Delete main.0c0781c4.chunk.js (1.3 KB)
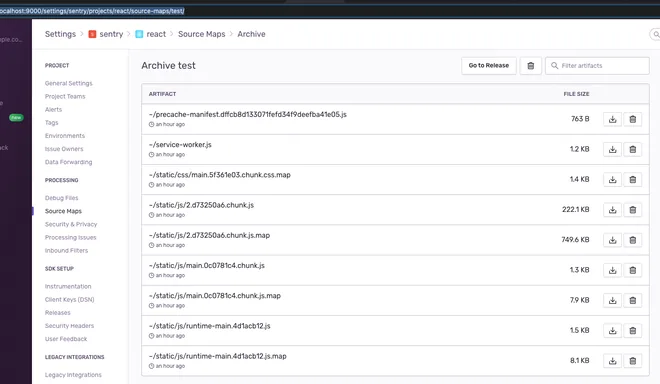The image size is (660, 384). click(x=633, y=270)
